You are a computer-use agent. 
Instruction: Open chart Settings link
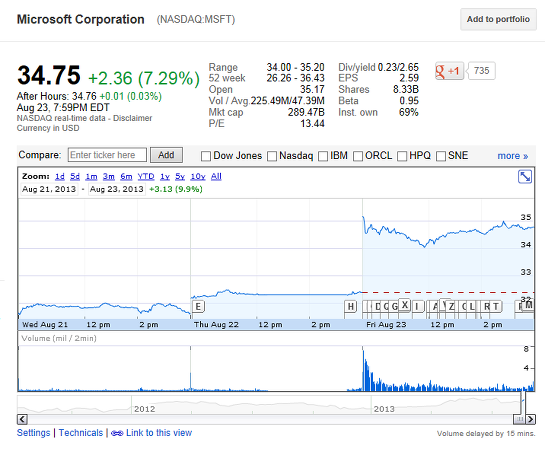tap(33, 433)
